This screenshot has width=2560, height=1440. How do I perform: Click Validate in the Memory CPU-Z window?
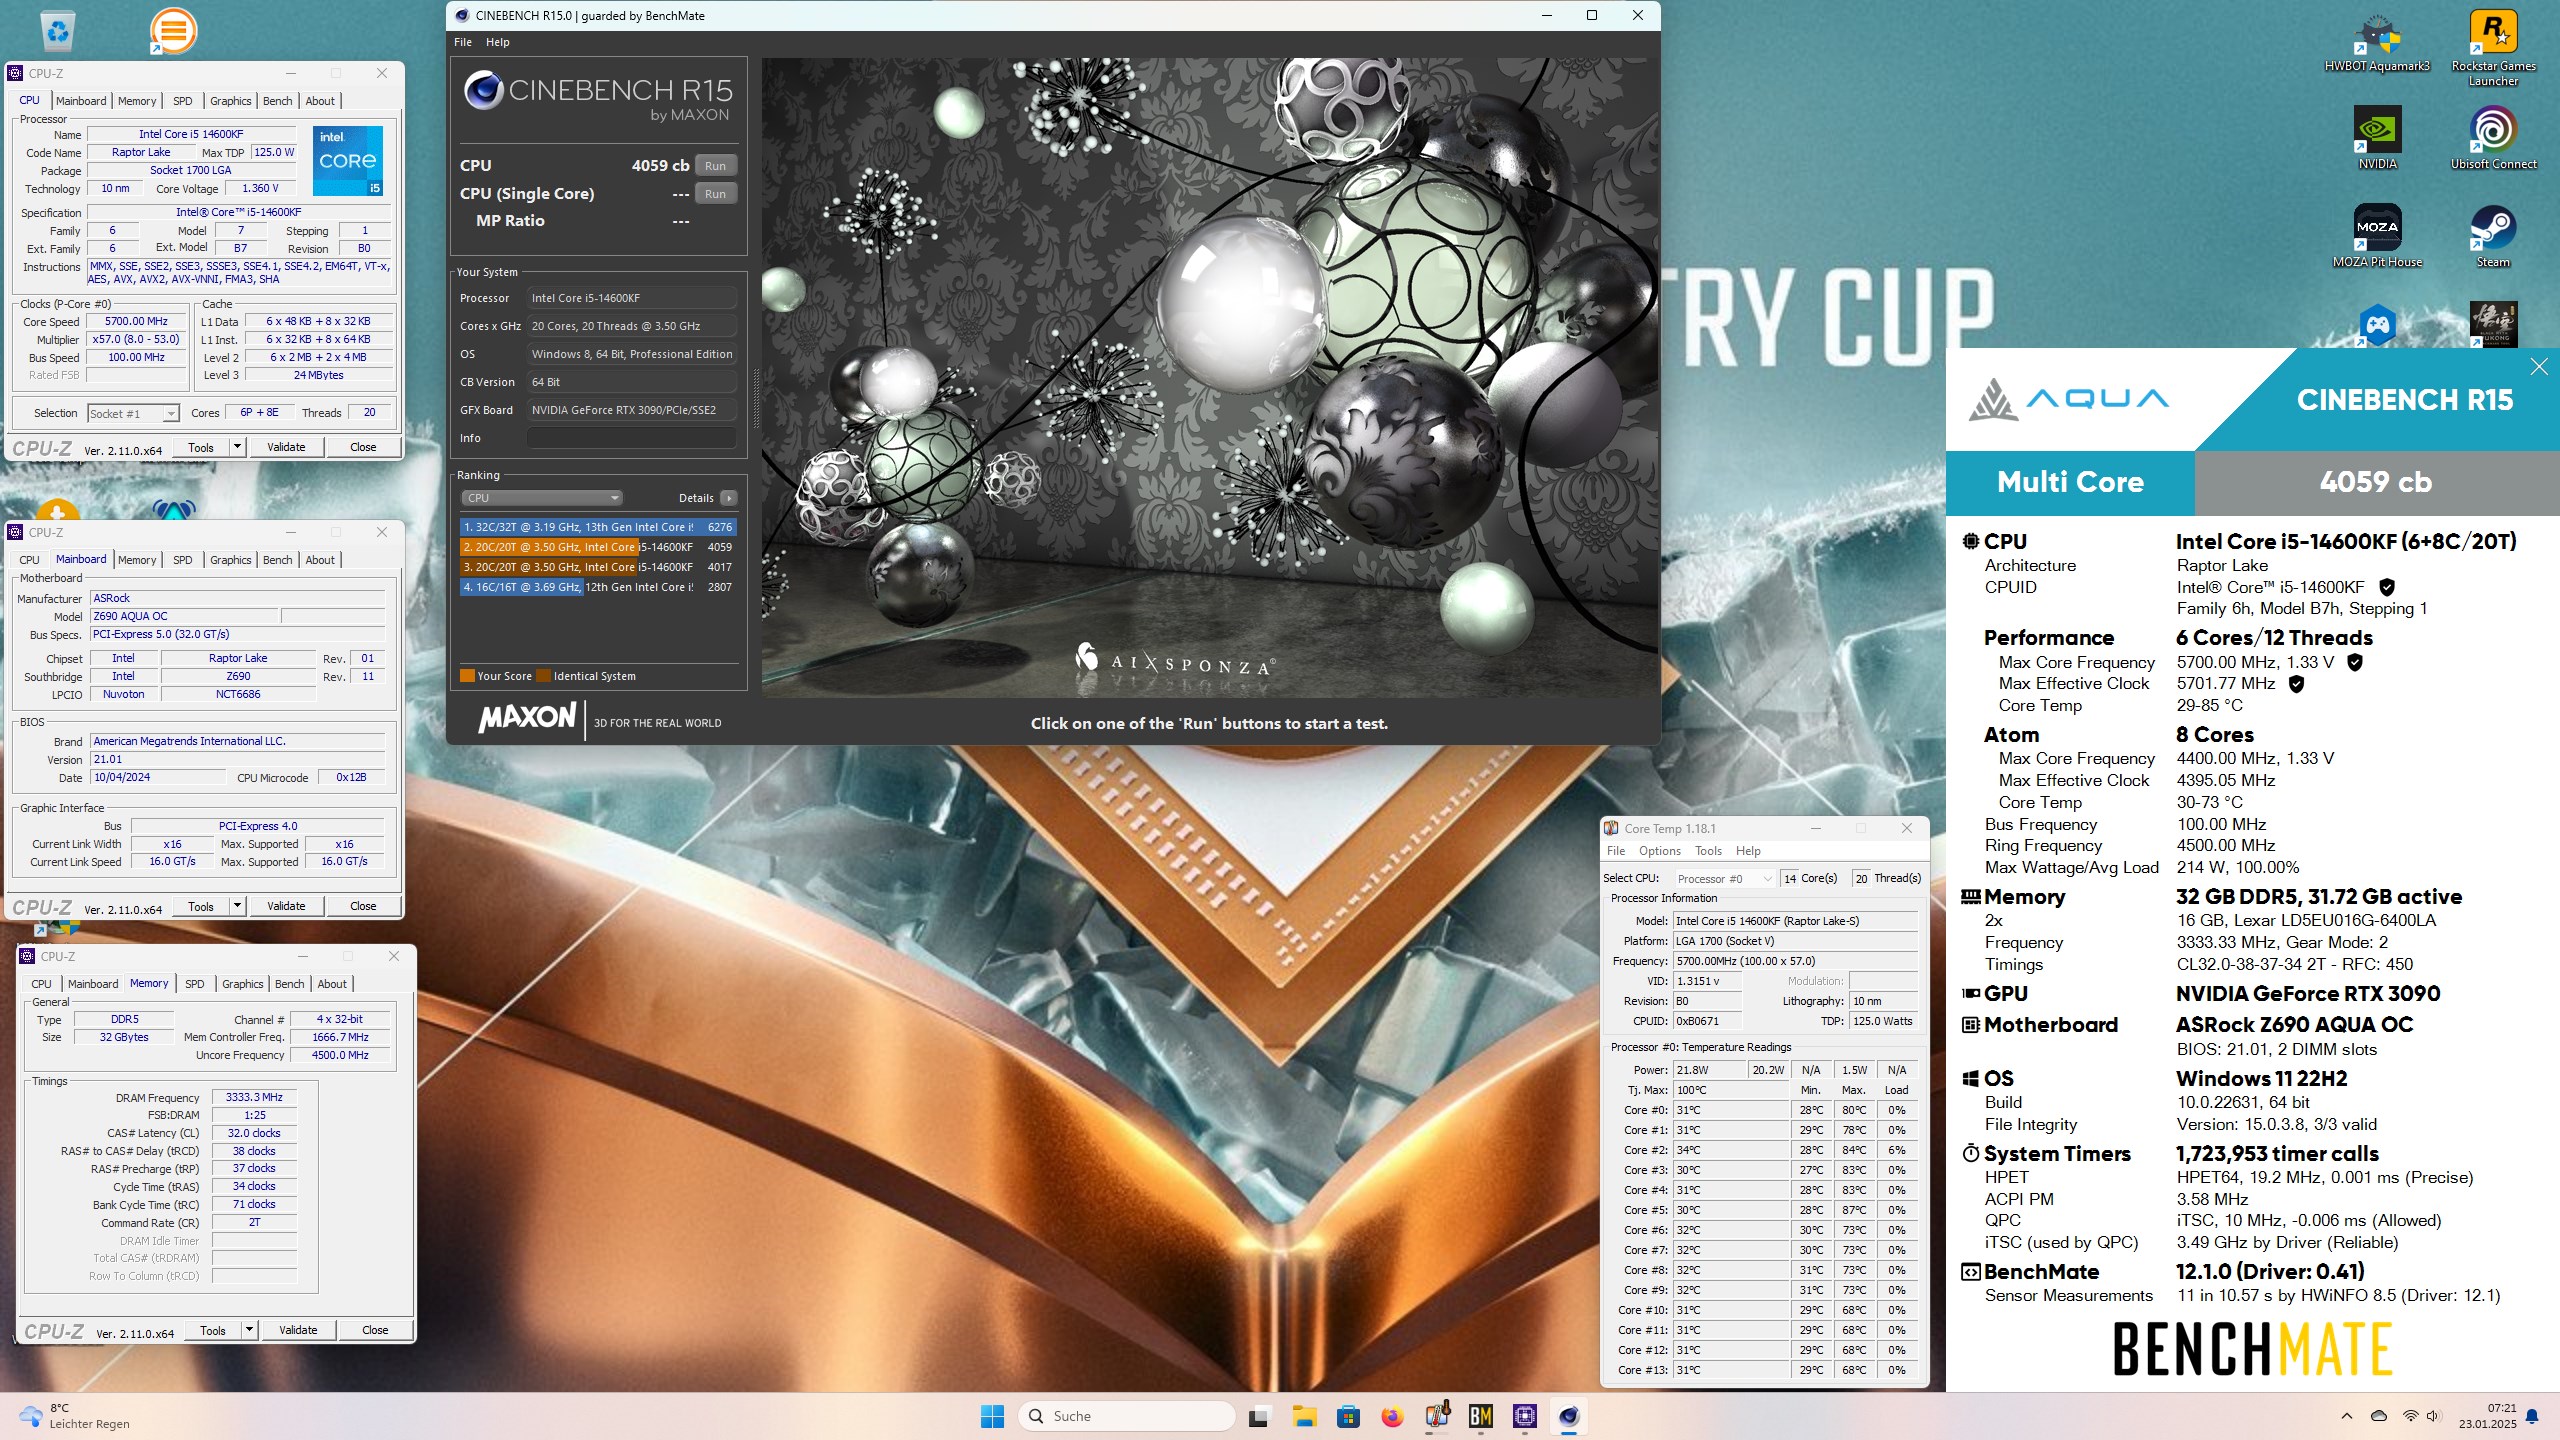pyautogui.click(x=298, y=1330)
